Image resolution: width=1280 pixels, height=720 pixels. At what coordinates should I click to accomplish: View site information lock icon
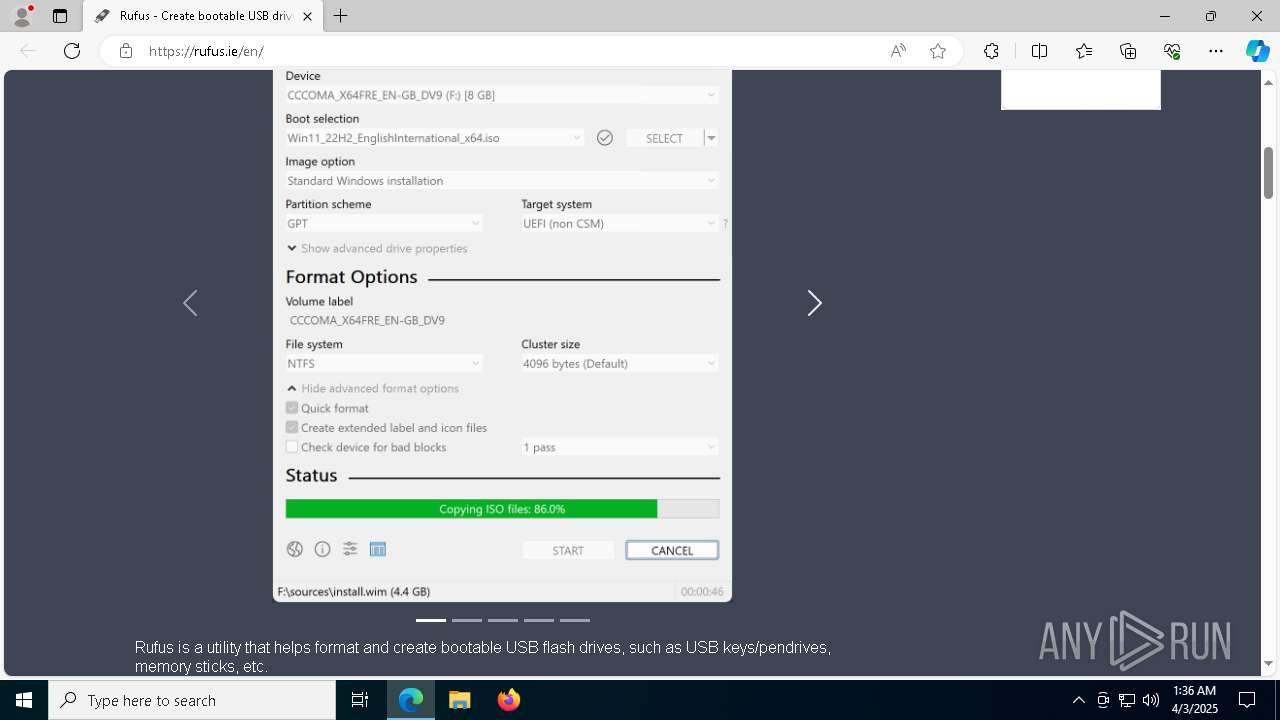click(126, 51)
